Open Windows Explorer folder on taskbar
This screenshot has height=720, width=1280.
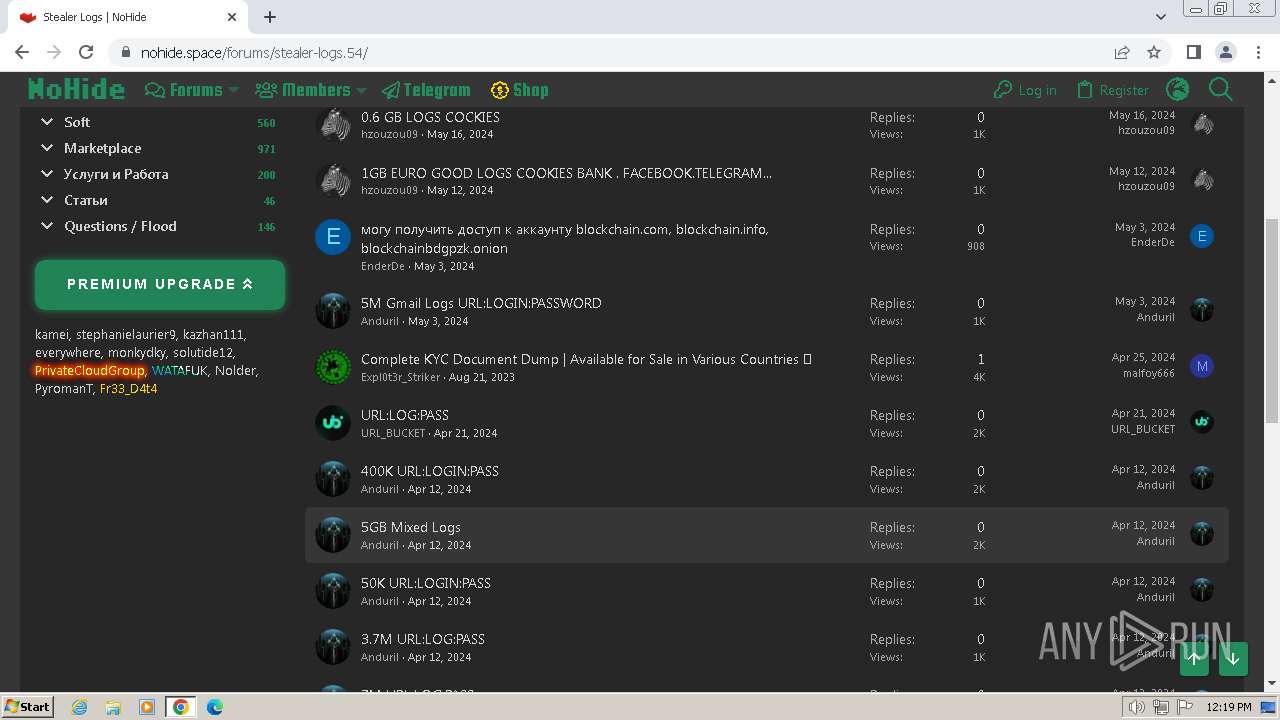pos(113,707)
